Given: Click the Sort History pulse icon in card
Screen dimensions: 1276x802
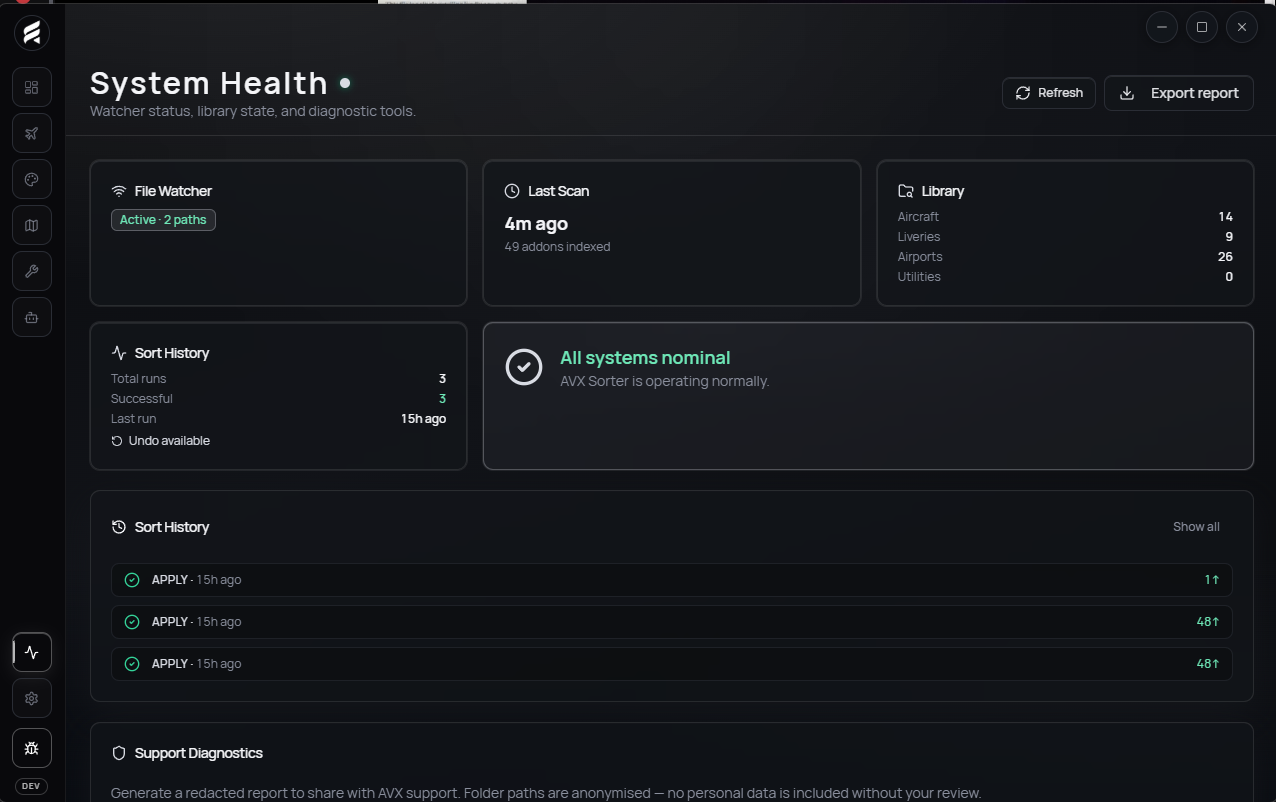Looking at the screenshot, I should [119, 353].
